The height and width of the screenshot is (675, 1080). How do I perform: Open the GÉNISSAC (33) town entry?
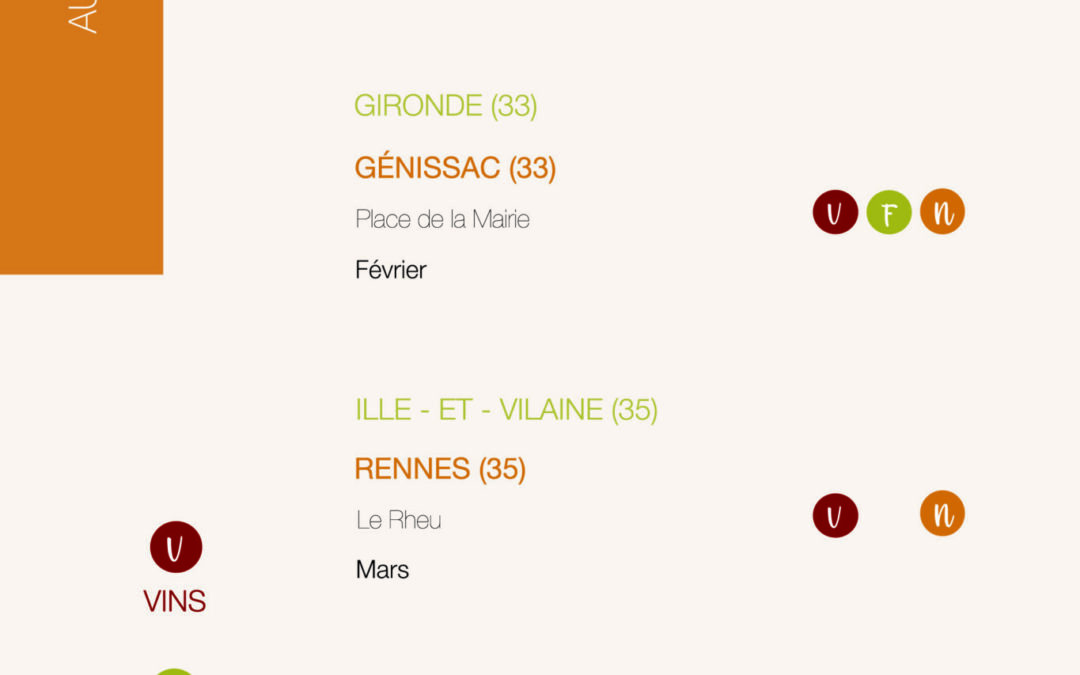tap(455, 167)
